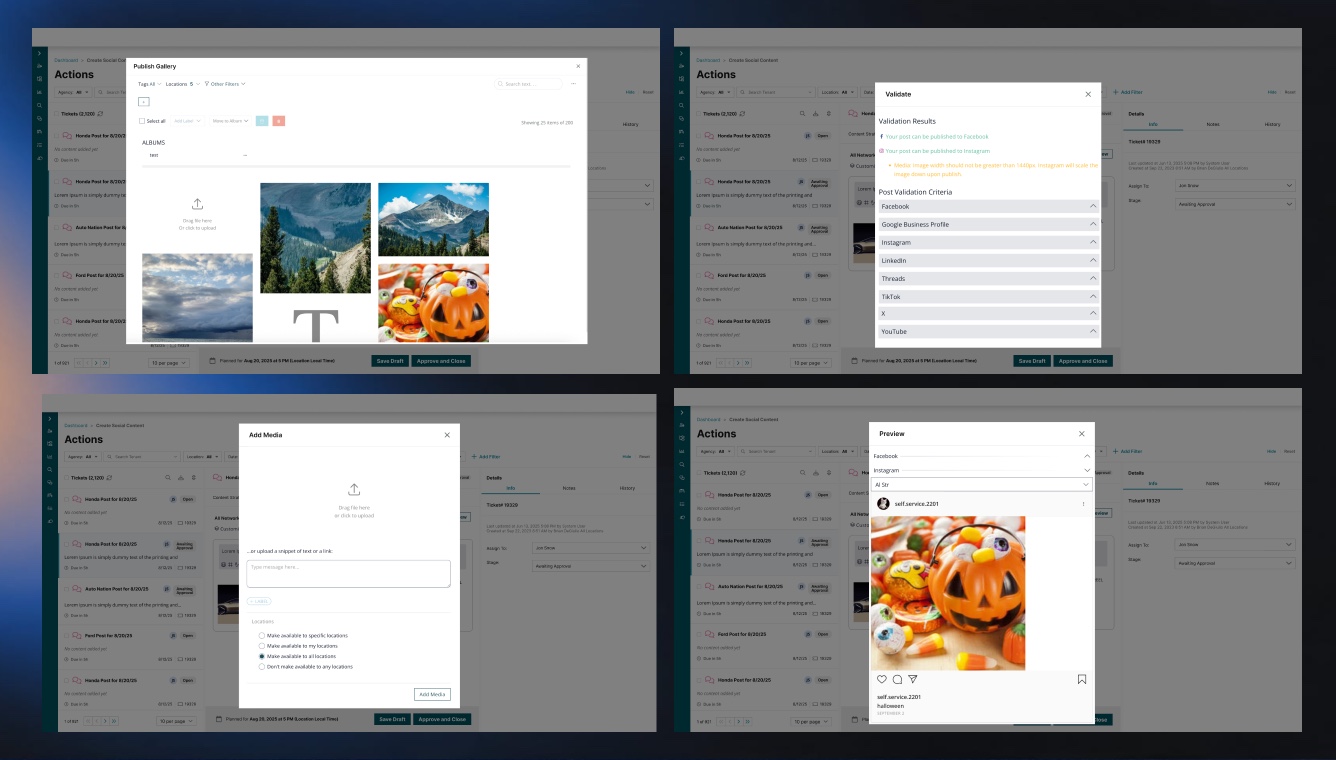Click the upload icon in Publish Gallery grid
The image size is (1336, 760).
[197, 204]
